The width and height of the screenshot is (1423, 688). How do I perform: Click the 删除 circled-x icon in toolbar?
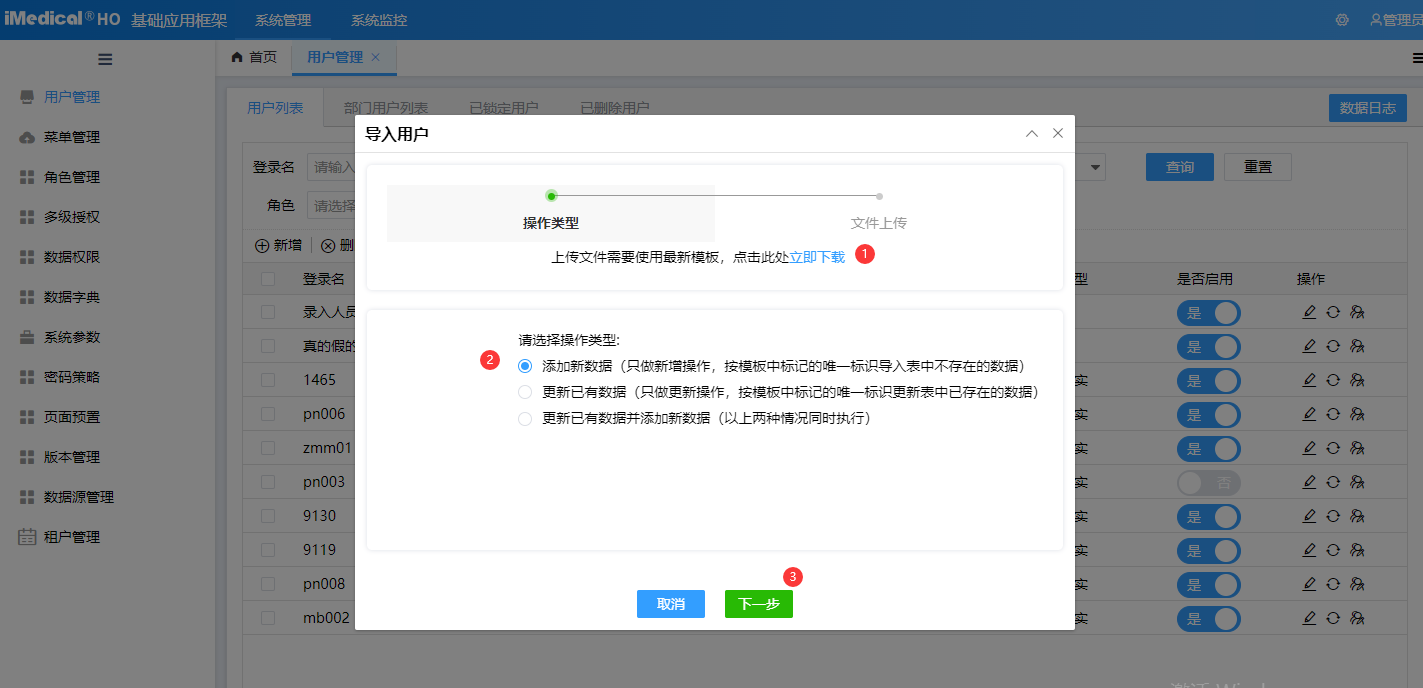[330, 244]
